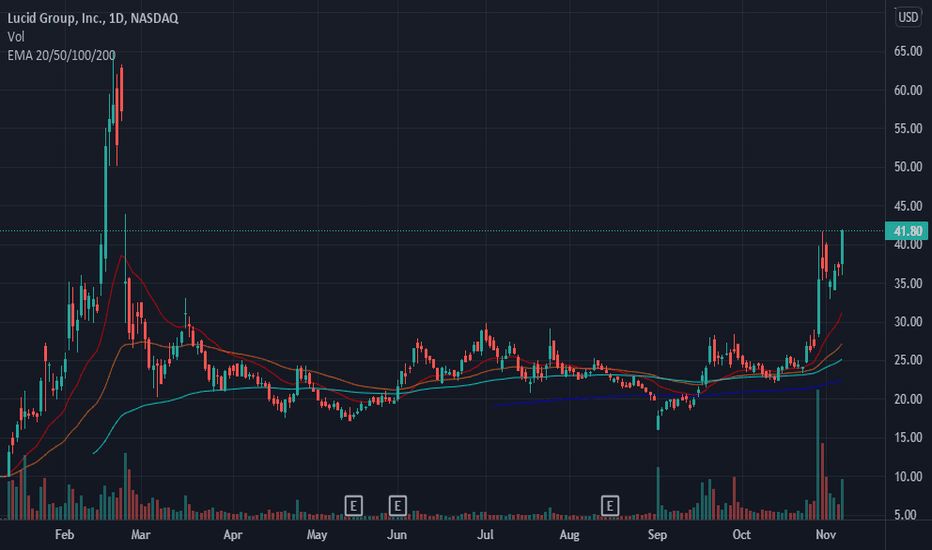Click the Feb date axis label
932x550 pixels.
pyautogui.click(x=64, y=535)
